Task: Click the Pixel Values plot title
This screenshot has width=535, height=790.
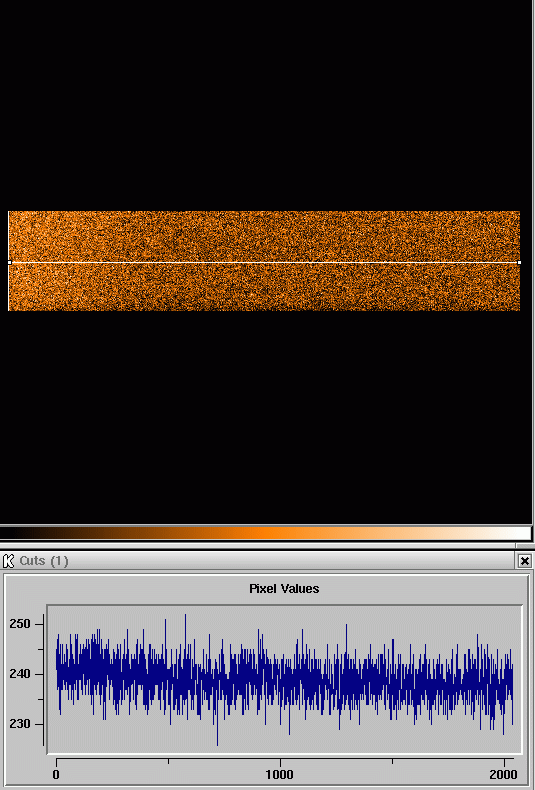Action: click(284, 588)
